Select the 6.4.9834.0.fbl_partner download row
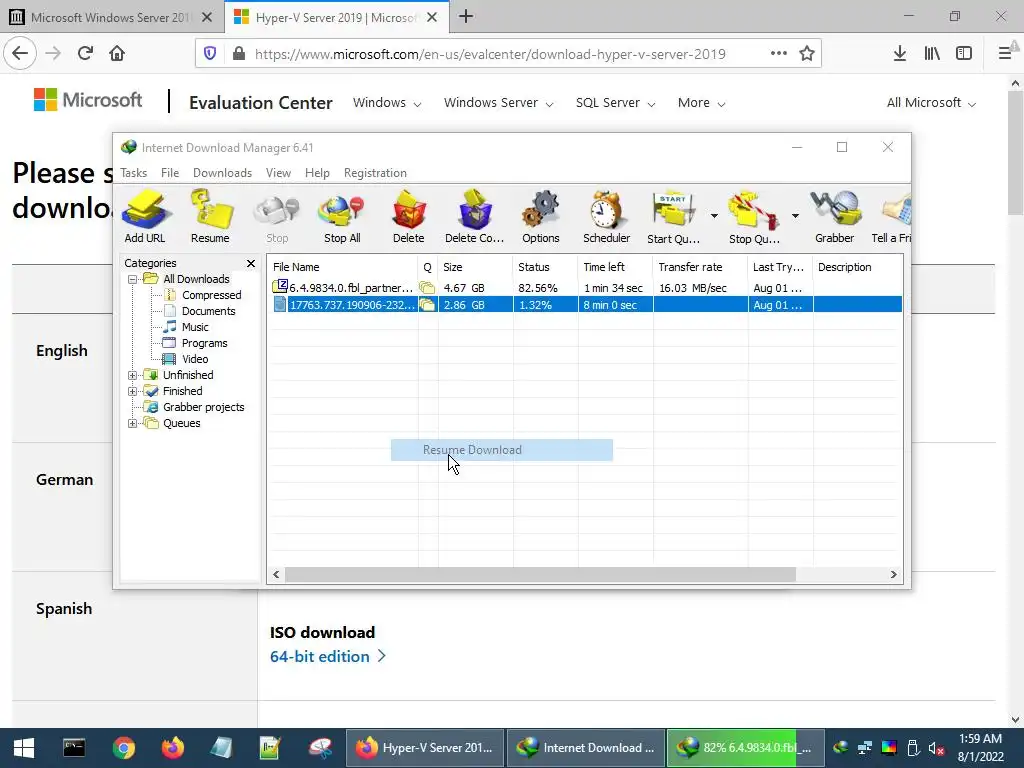This screenshot has width=1024, height=768. [x=585, y=288]
